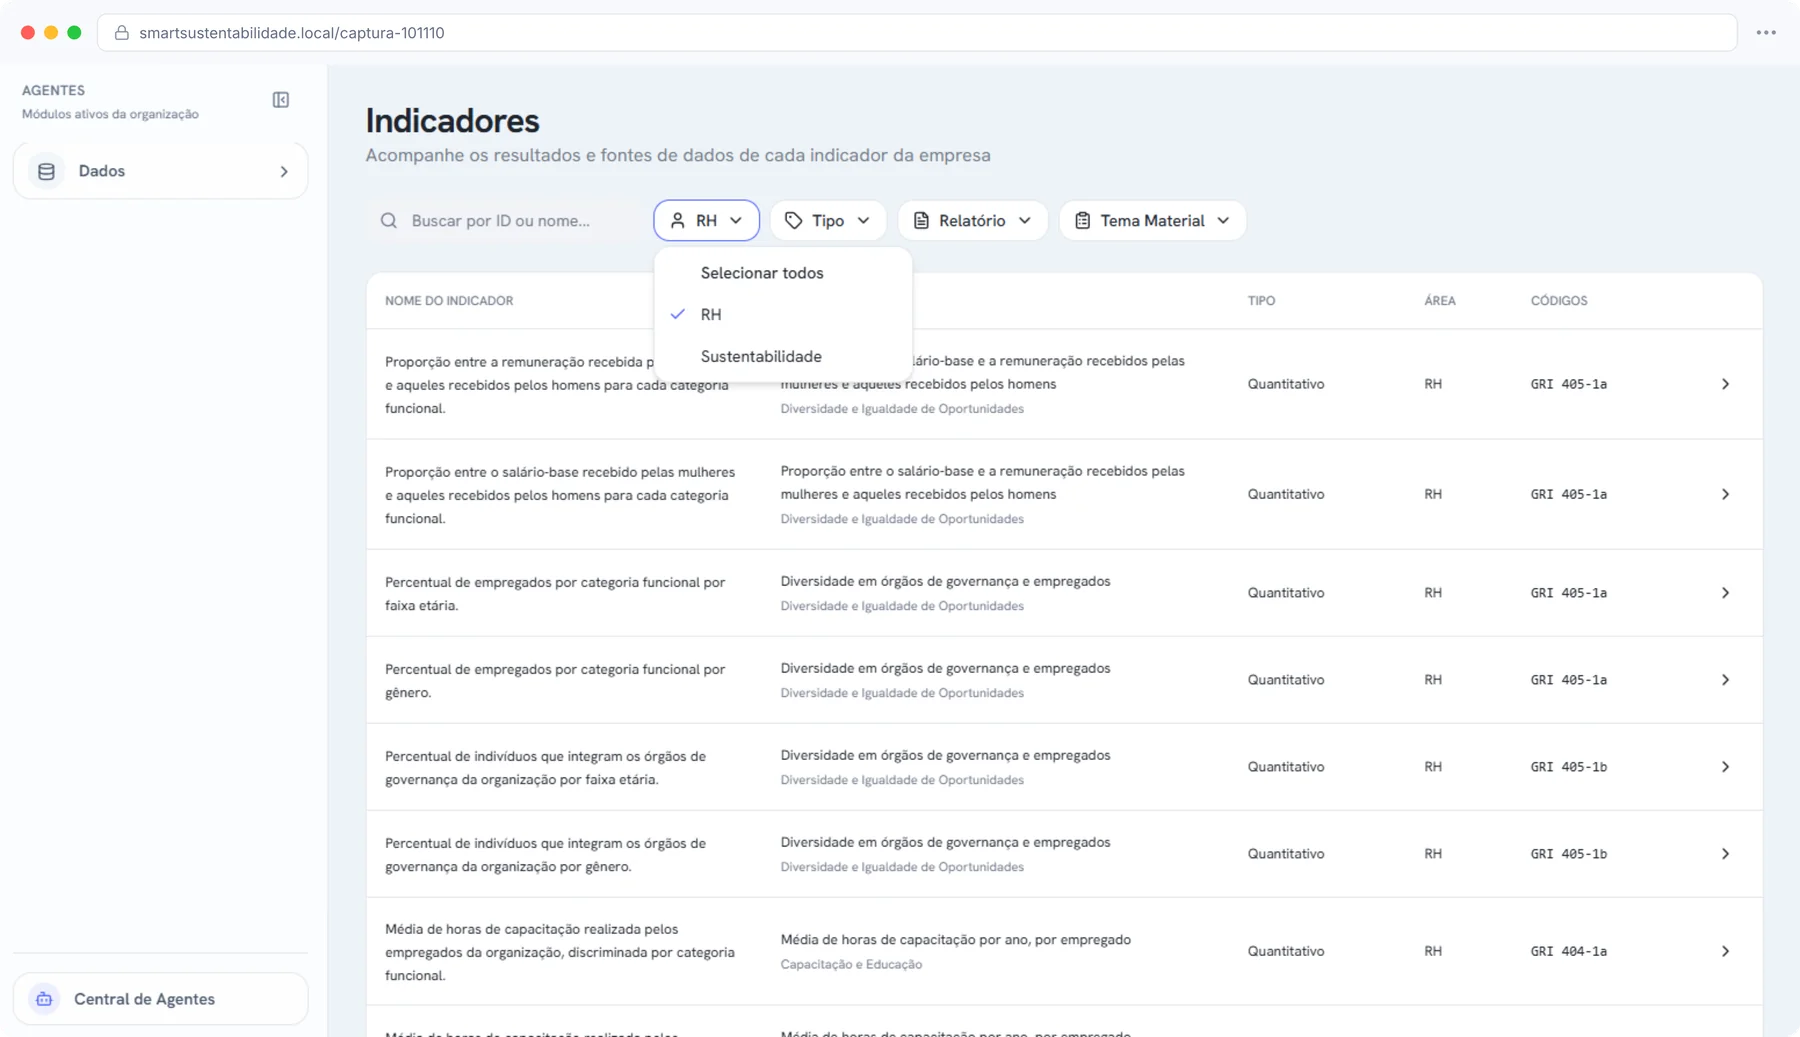Uncheck the RH option checkmark
The image size is (1800, 1037).
tap(678, 314)
